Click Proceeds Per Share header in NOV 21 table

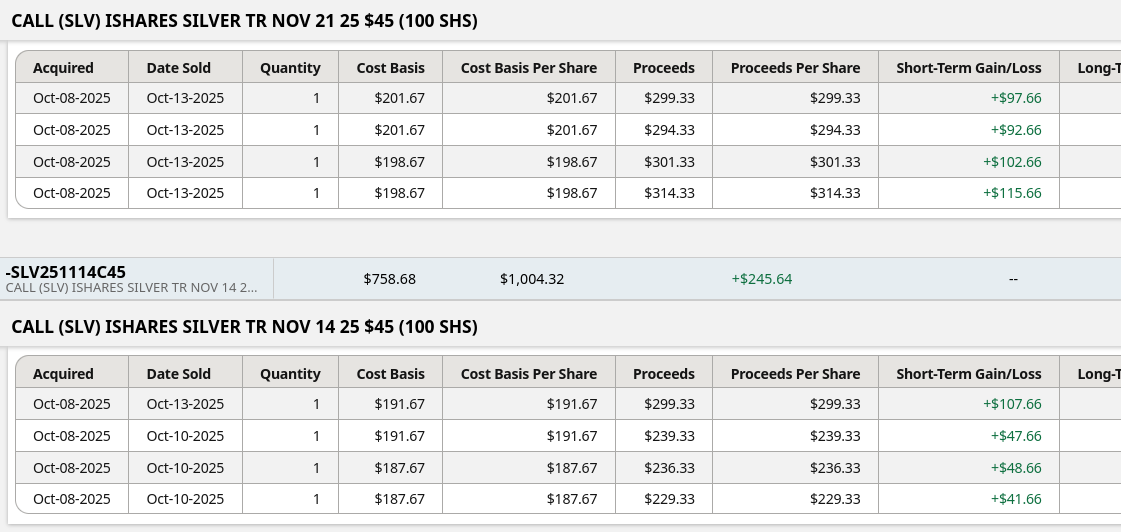795,68
